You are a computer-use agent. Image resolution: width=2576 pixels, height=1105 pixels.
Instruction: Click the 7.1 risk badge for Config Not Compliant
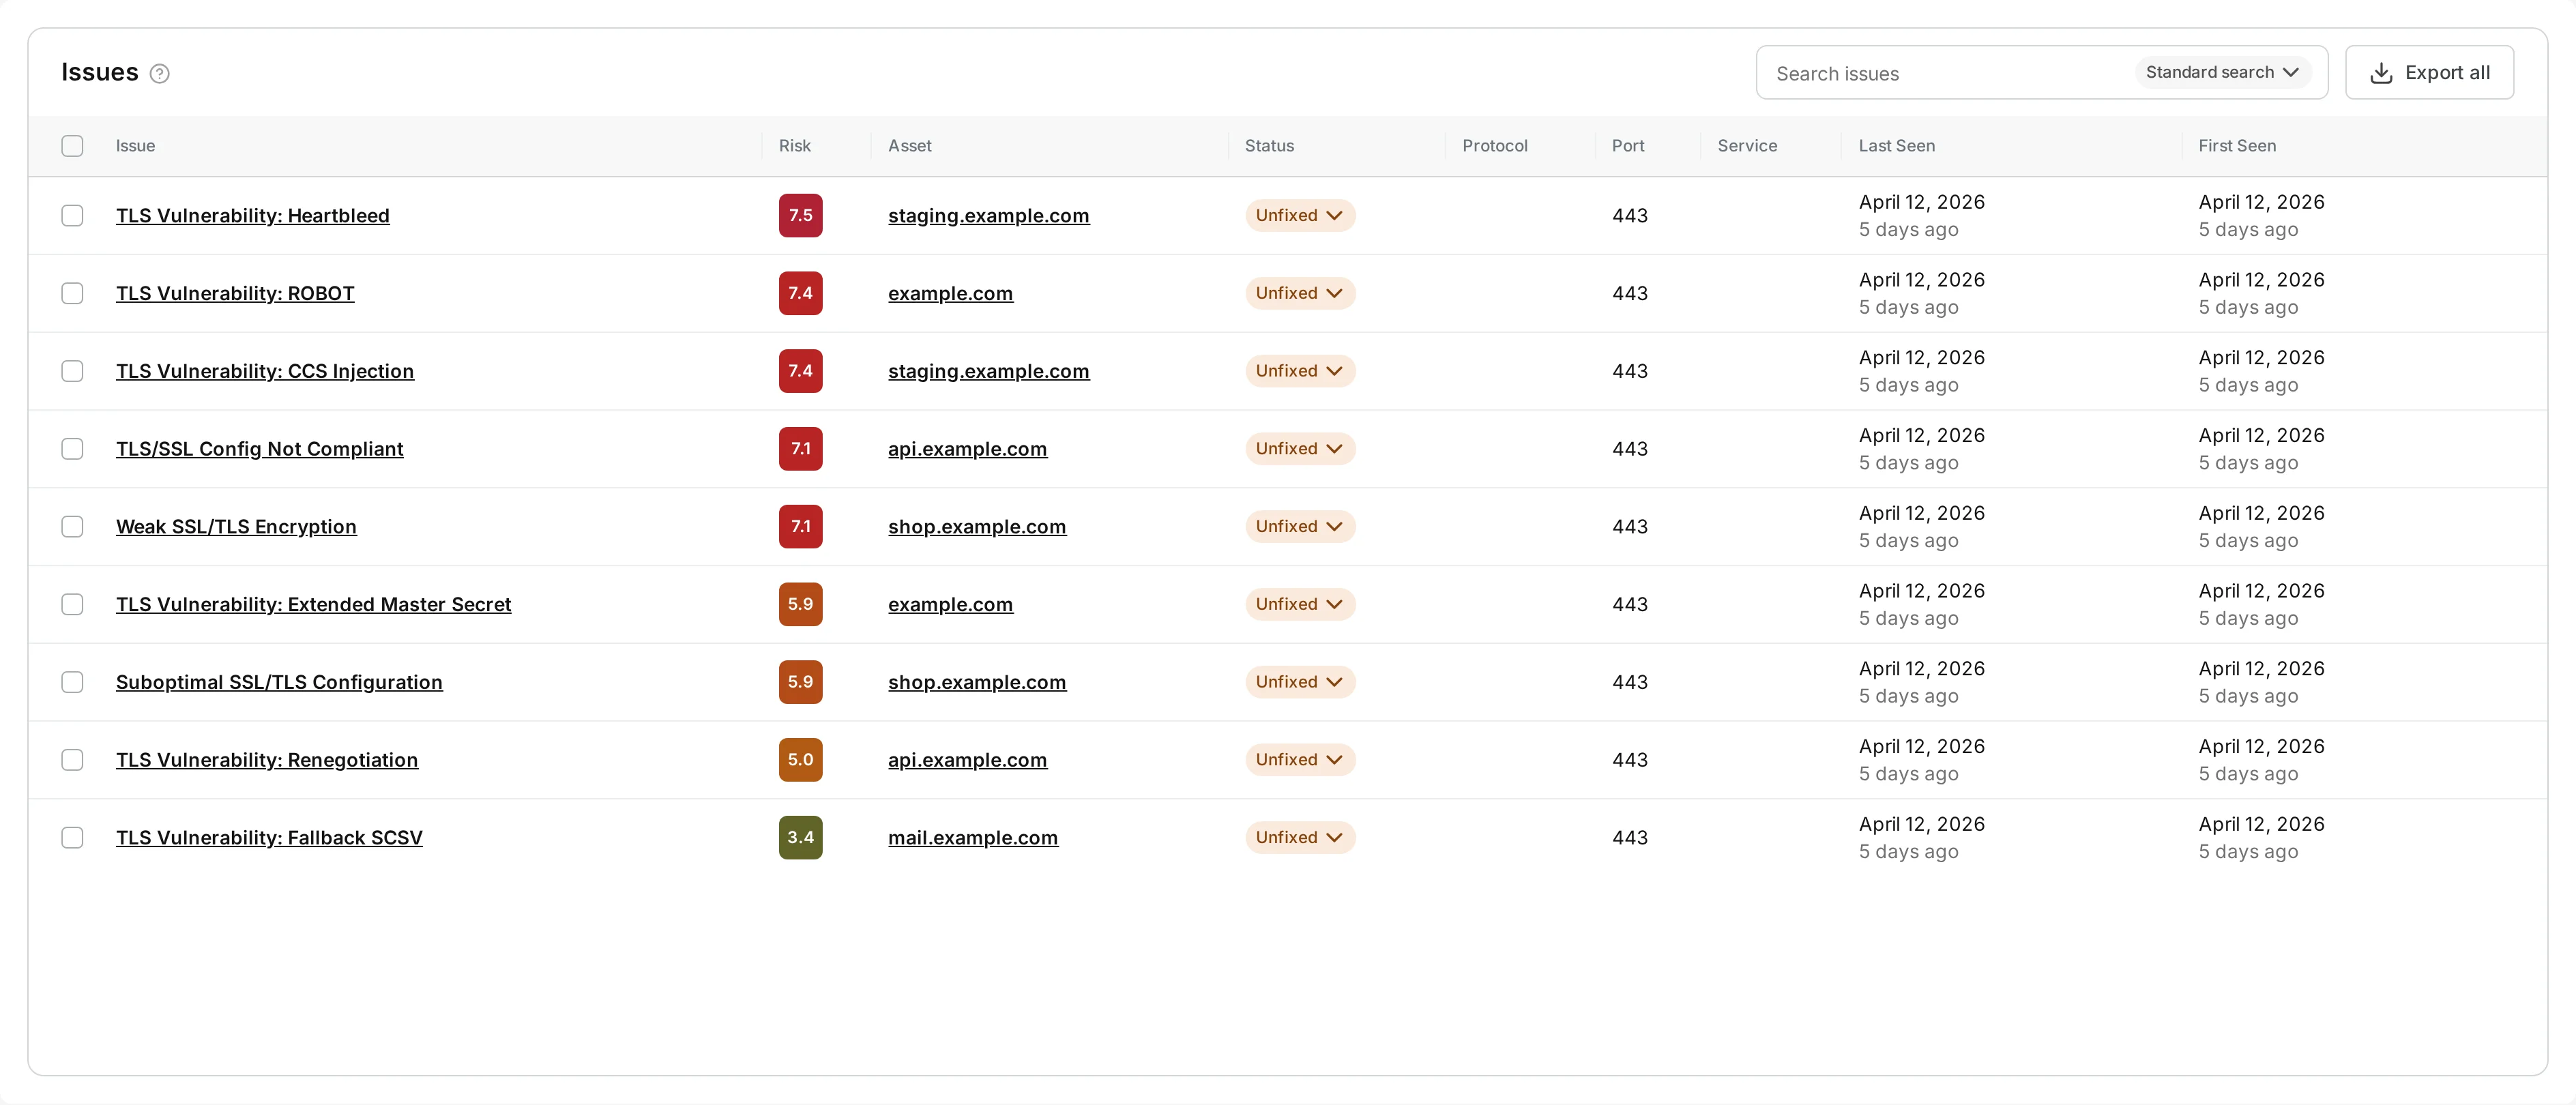coord(800,449)
